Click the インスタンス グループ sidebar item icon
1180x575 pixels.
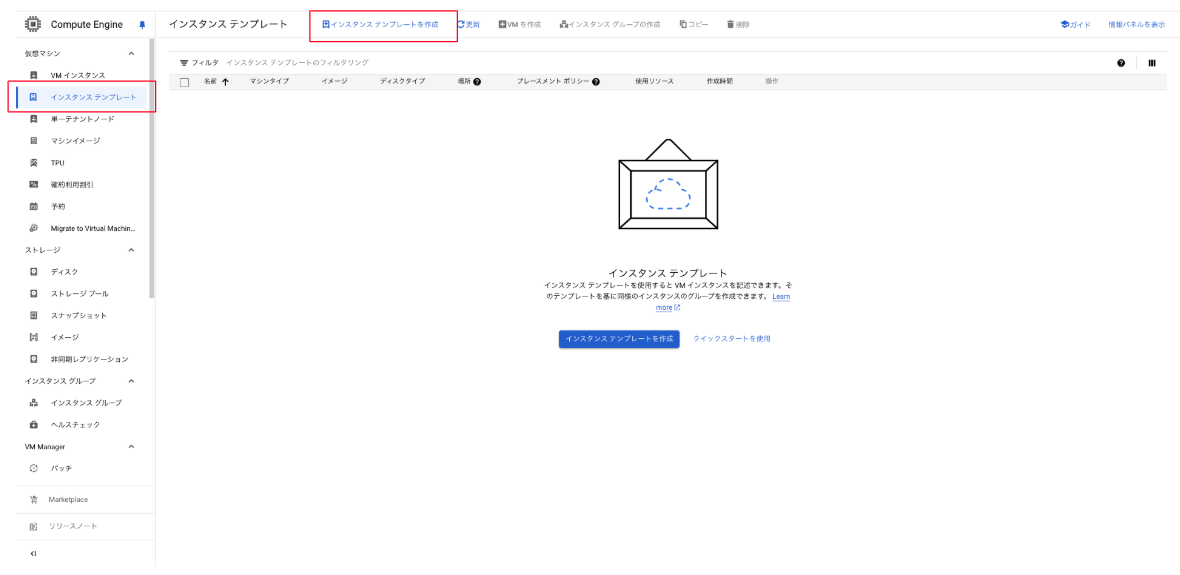point(33,403)
